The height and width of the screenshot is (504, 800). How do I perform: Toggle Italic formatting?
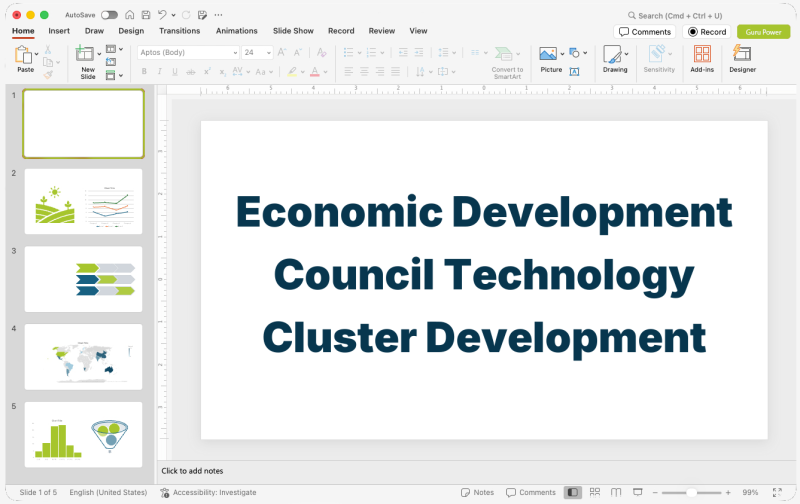click(x=160, y=72)
